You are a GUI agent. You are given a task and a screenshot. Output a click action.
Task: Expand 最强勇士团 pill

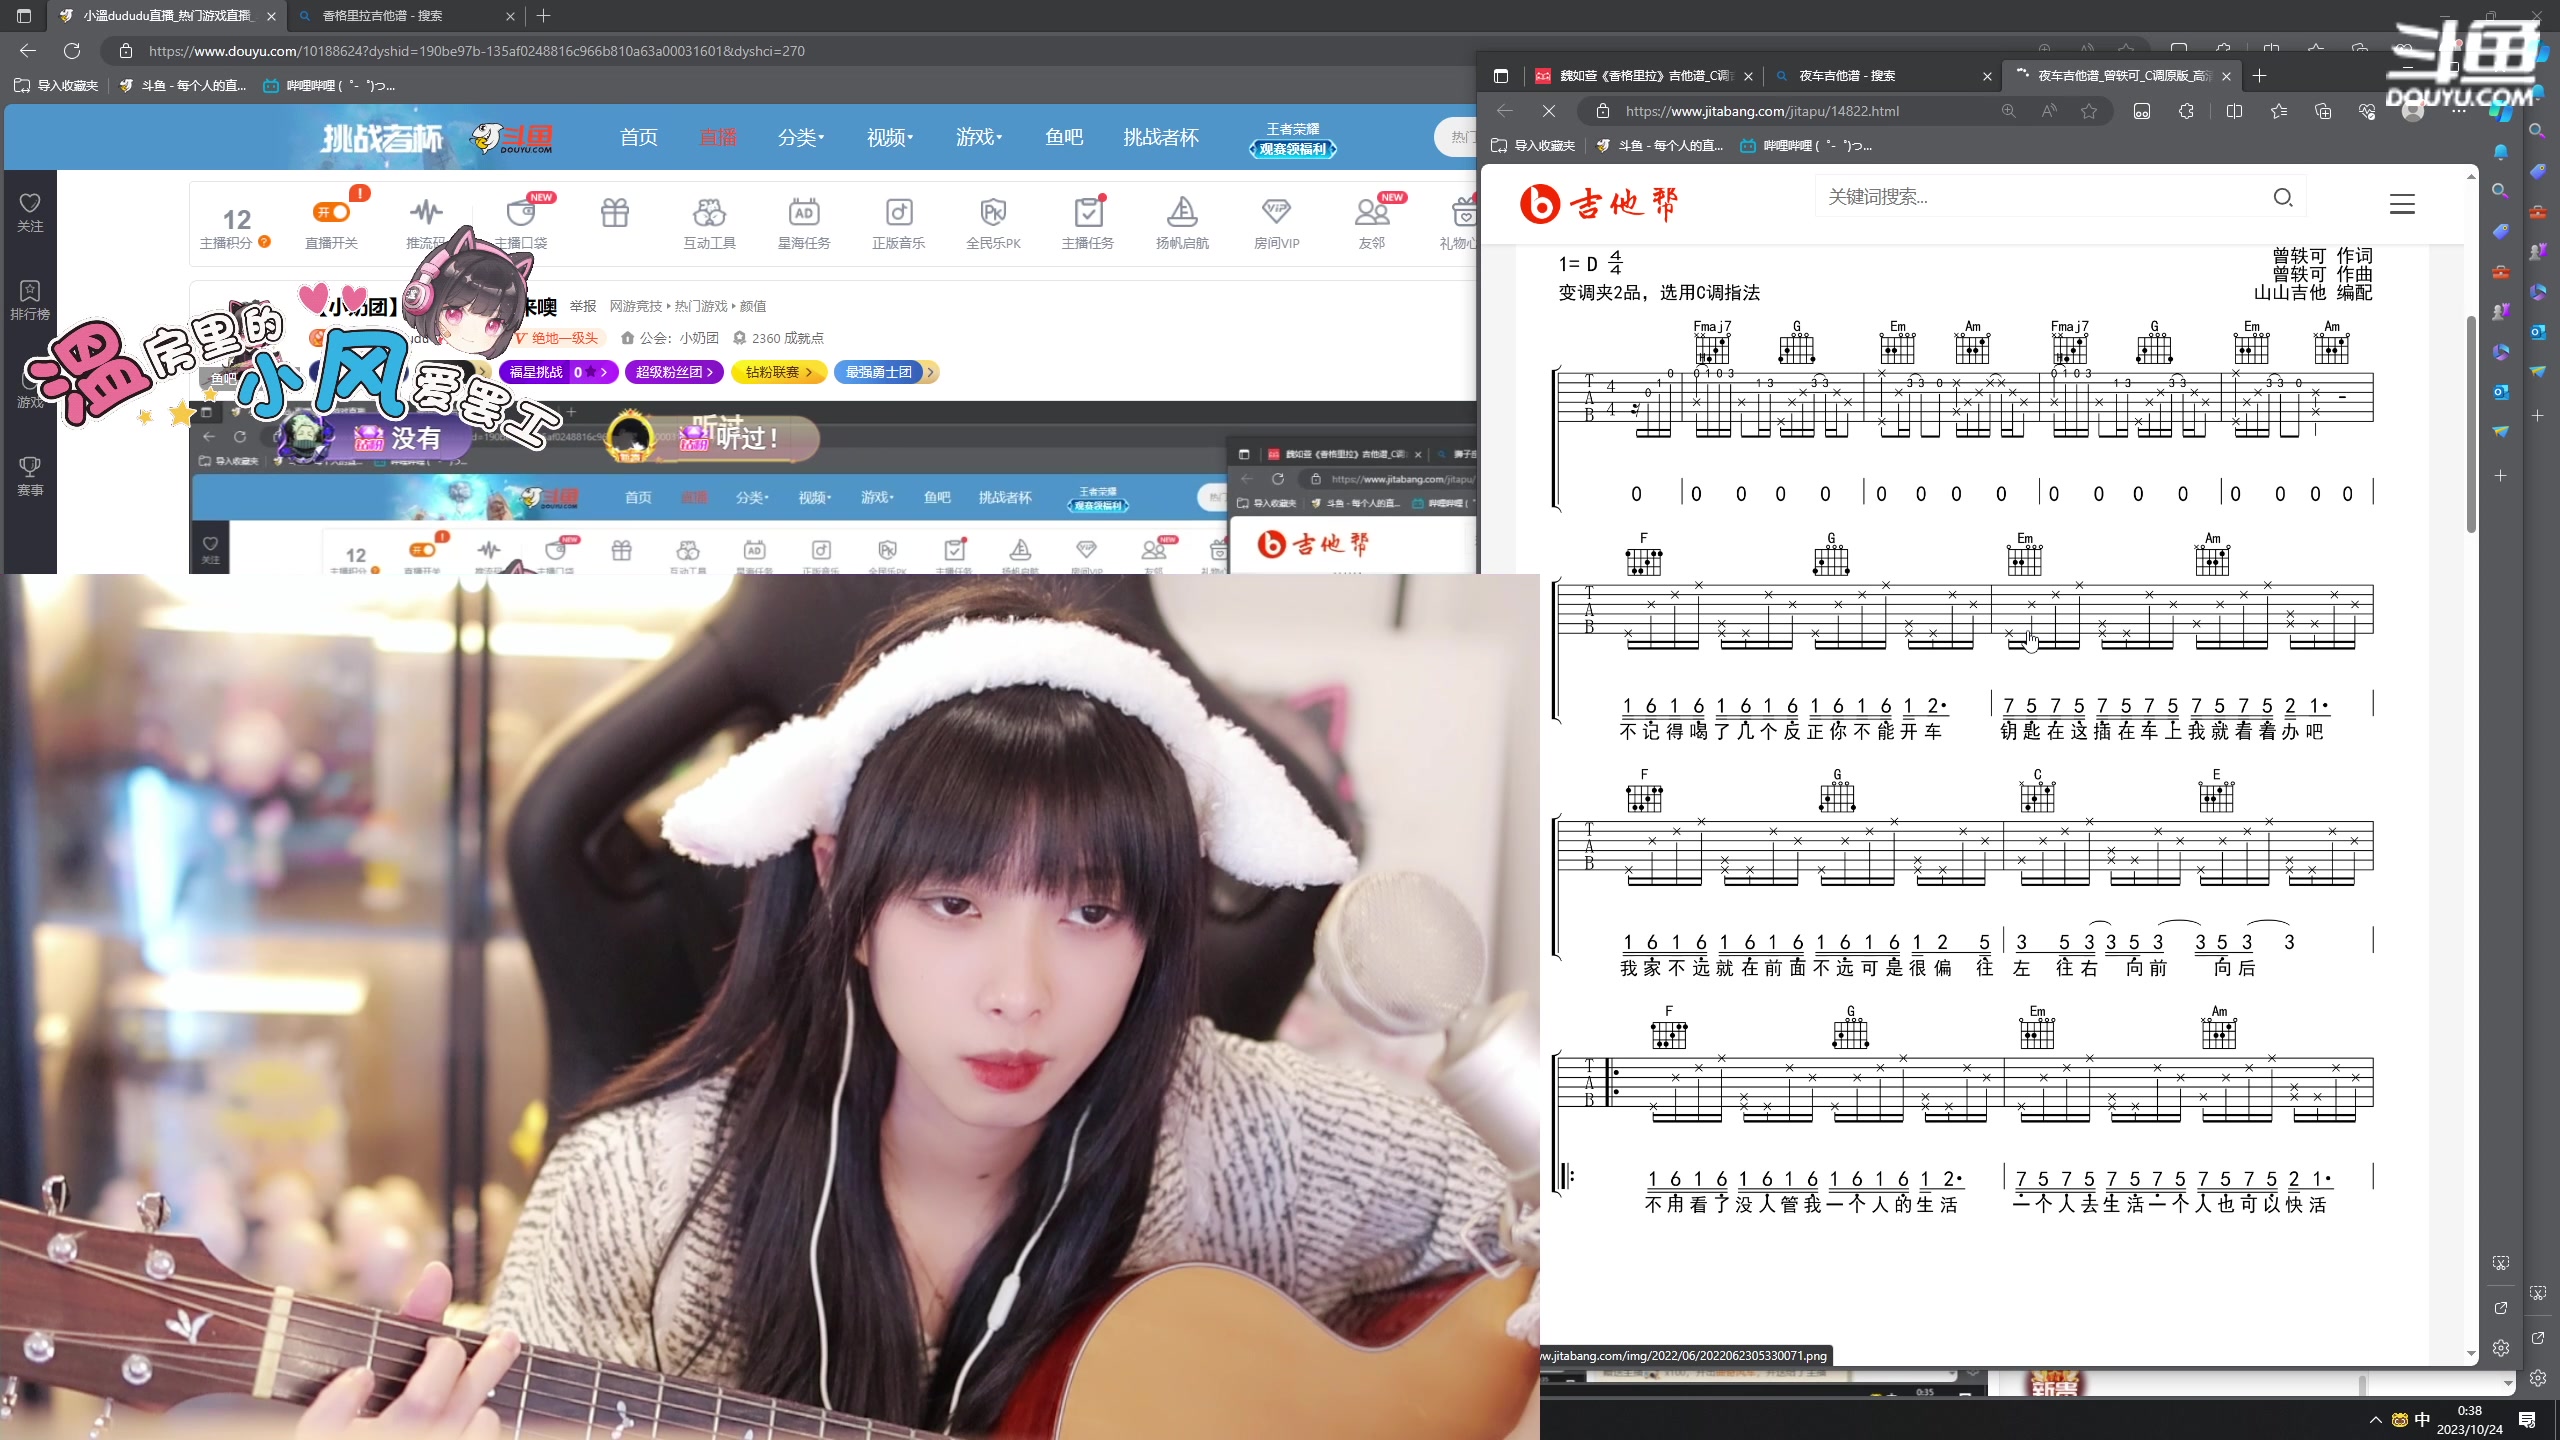pyautogui.click(x=885, y=372)
